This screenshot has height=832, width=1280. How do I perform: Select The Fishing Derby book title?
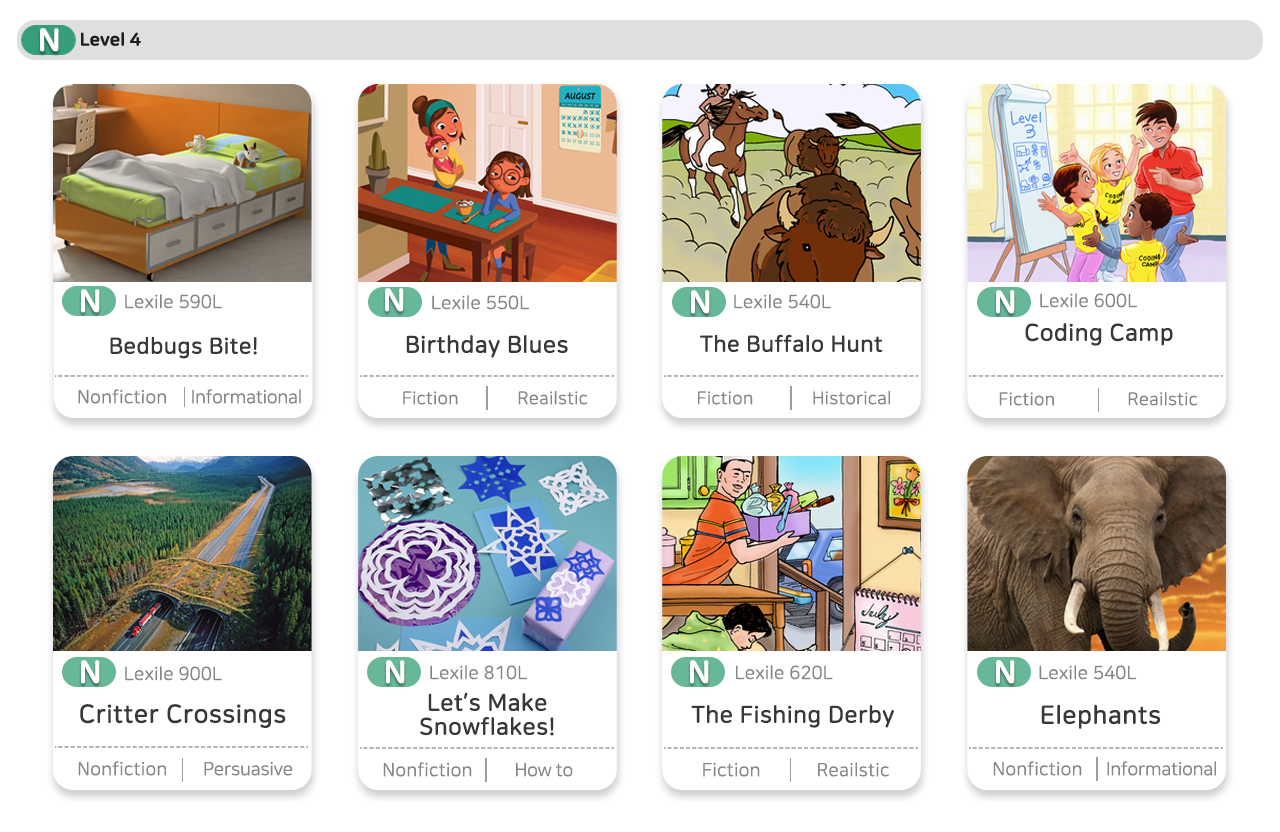pos(793,715)
